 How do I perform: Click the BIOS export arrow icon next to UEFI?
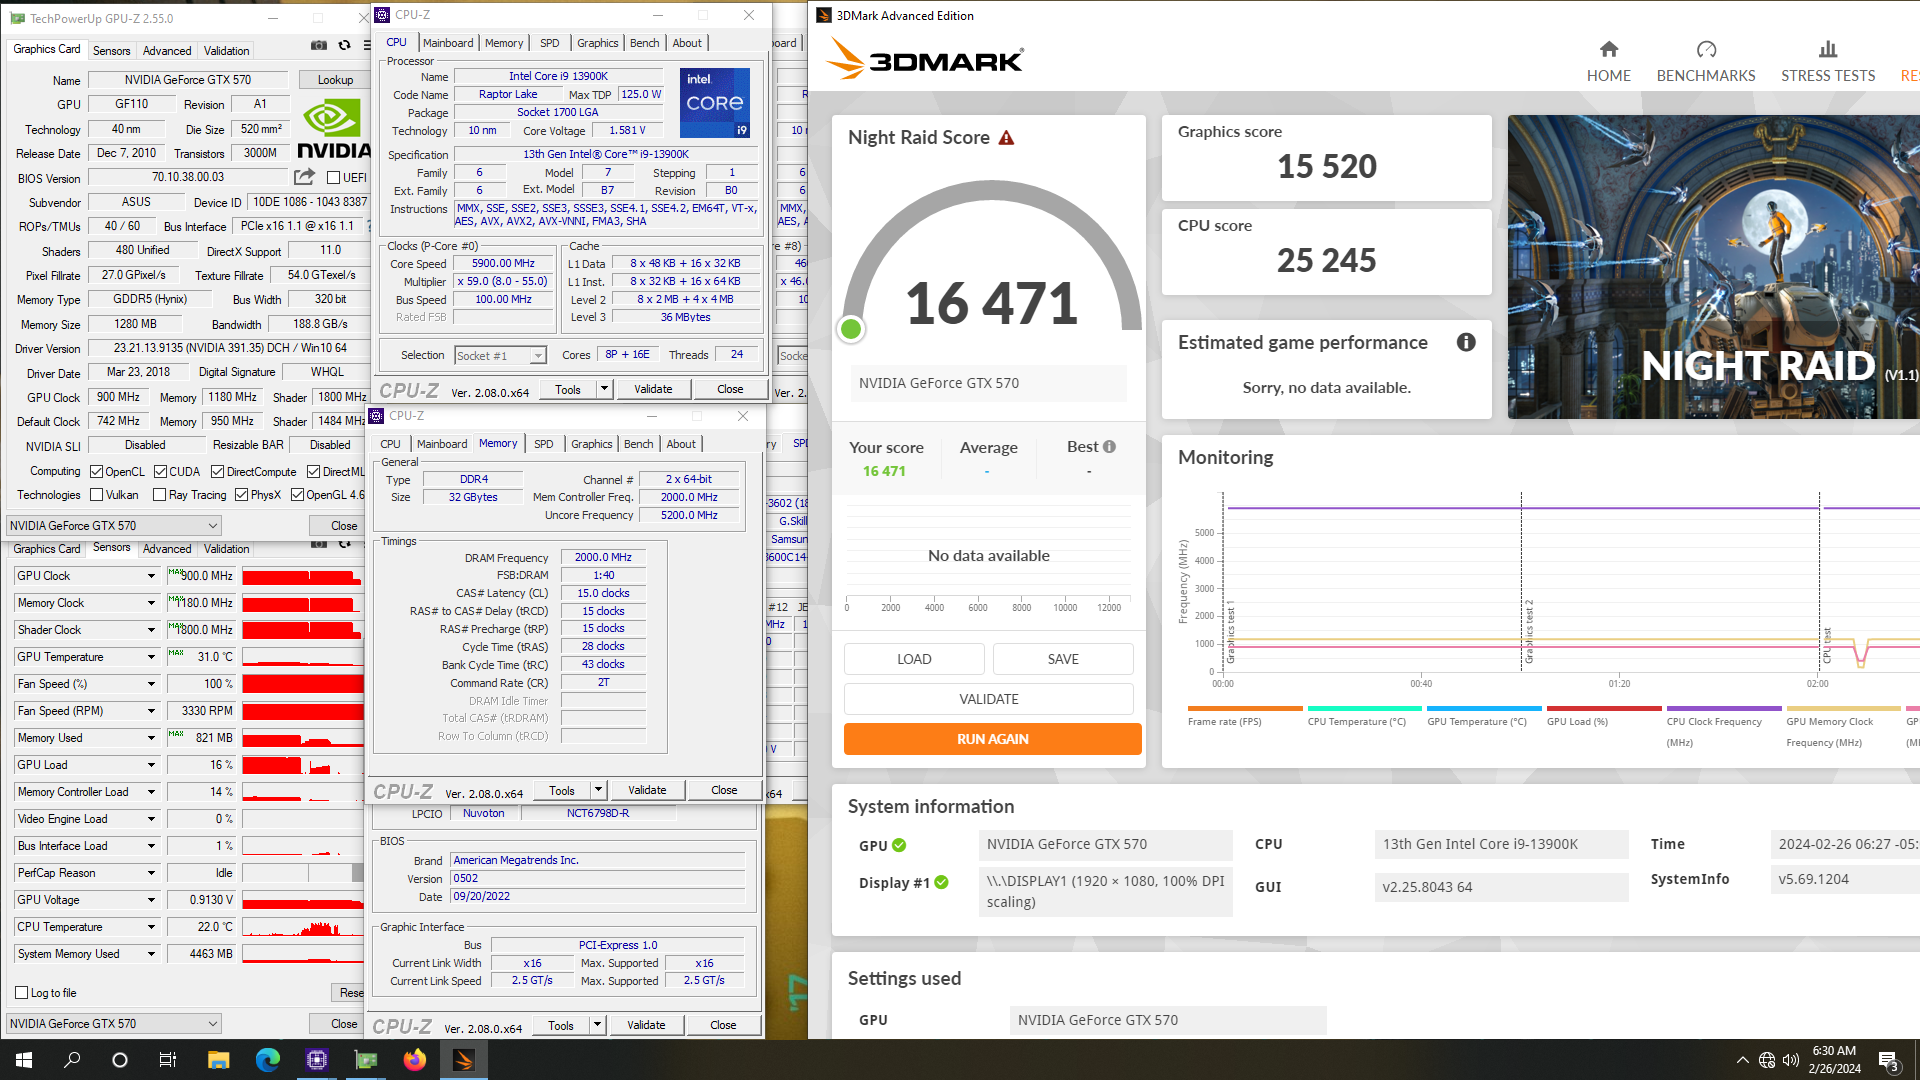(304, 177)
